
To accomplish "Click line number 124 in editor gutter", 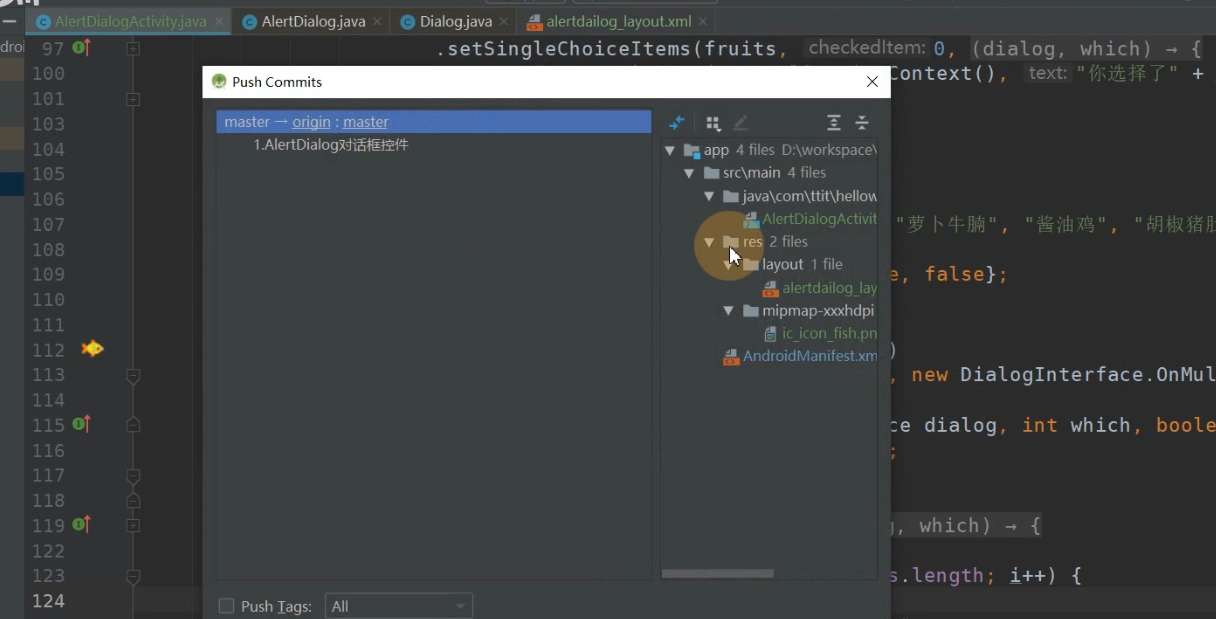I will click(48, 601).
